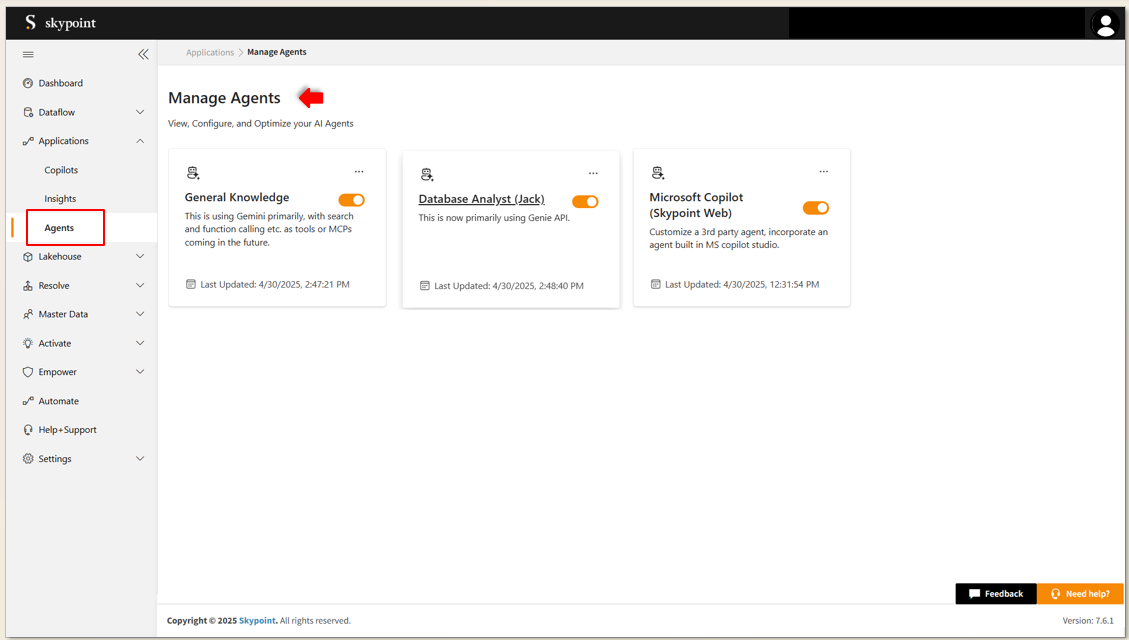
Task: Click the General Knowledge agent icon
Action: (193, 173)
